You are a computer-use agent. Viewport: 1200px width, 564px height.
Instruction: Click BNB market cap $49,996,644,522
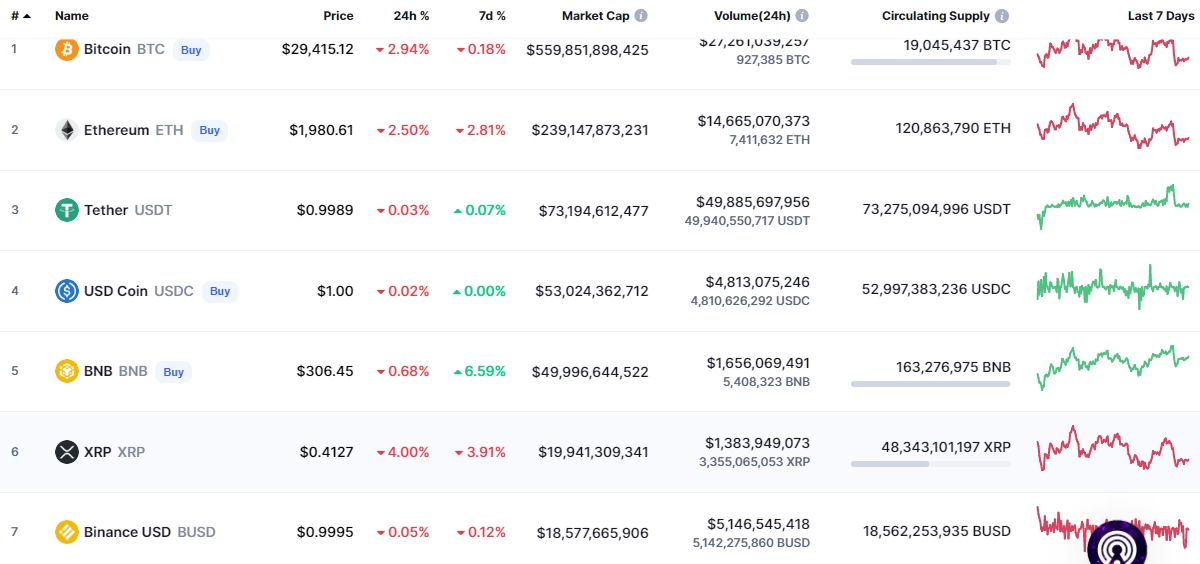point(592,371)
